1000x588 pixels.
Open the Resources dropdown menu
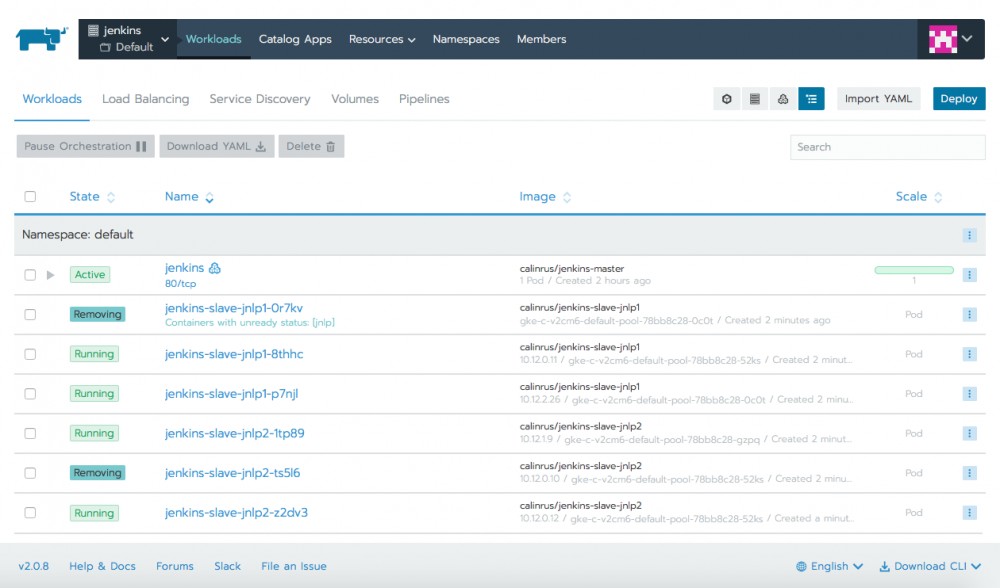click(381, 39)
